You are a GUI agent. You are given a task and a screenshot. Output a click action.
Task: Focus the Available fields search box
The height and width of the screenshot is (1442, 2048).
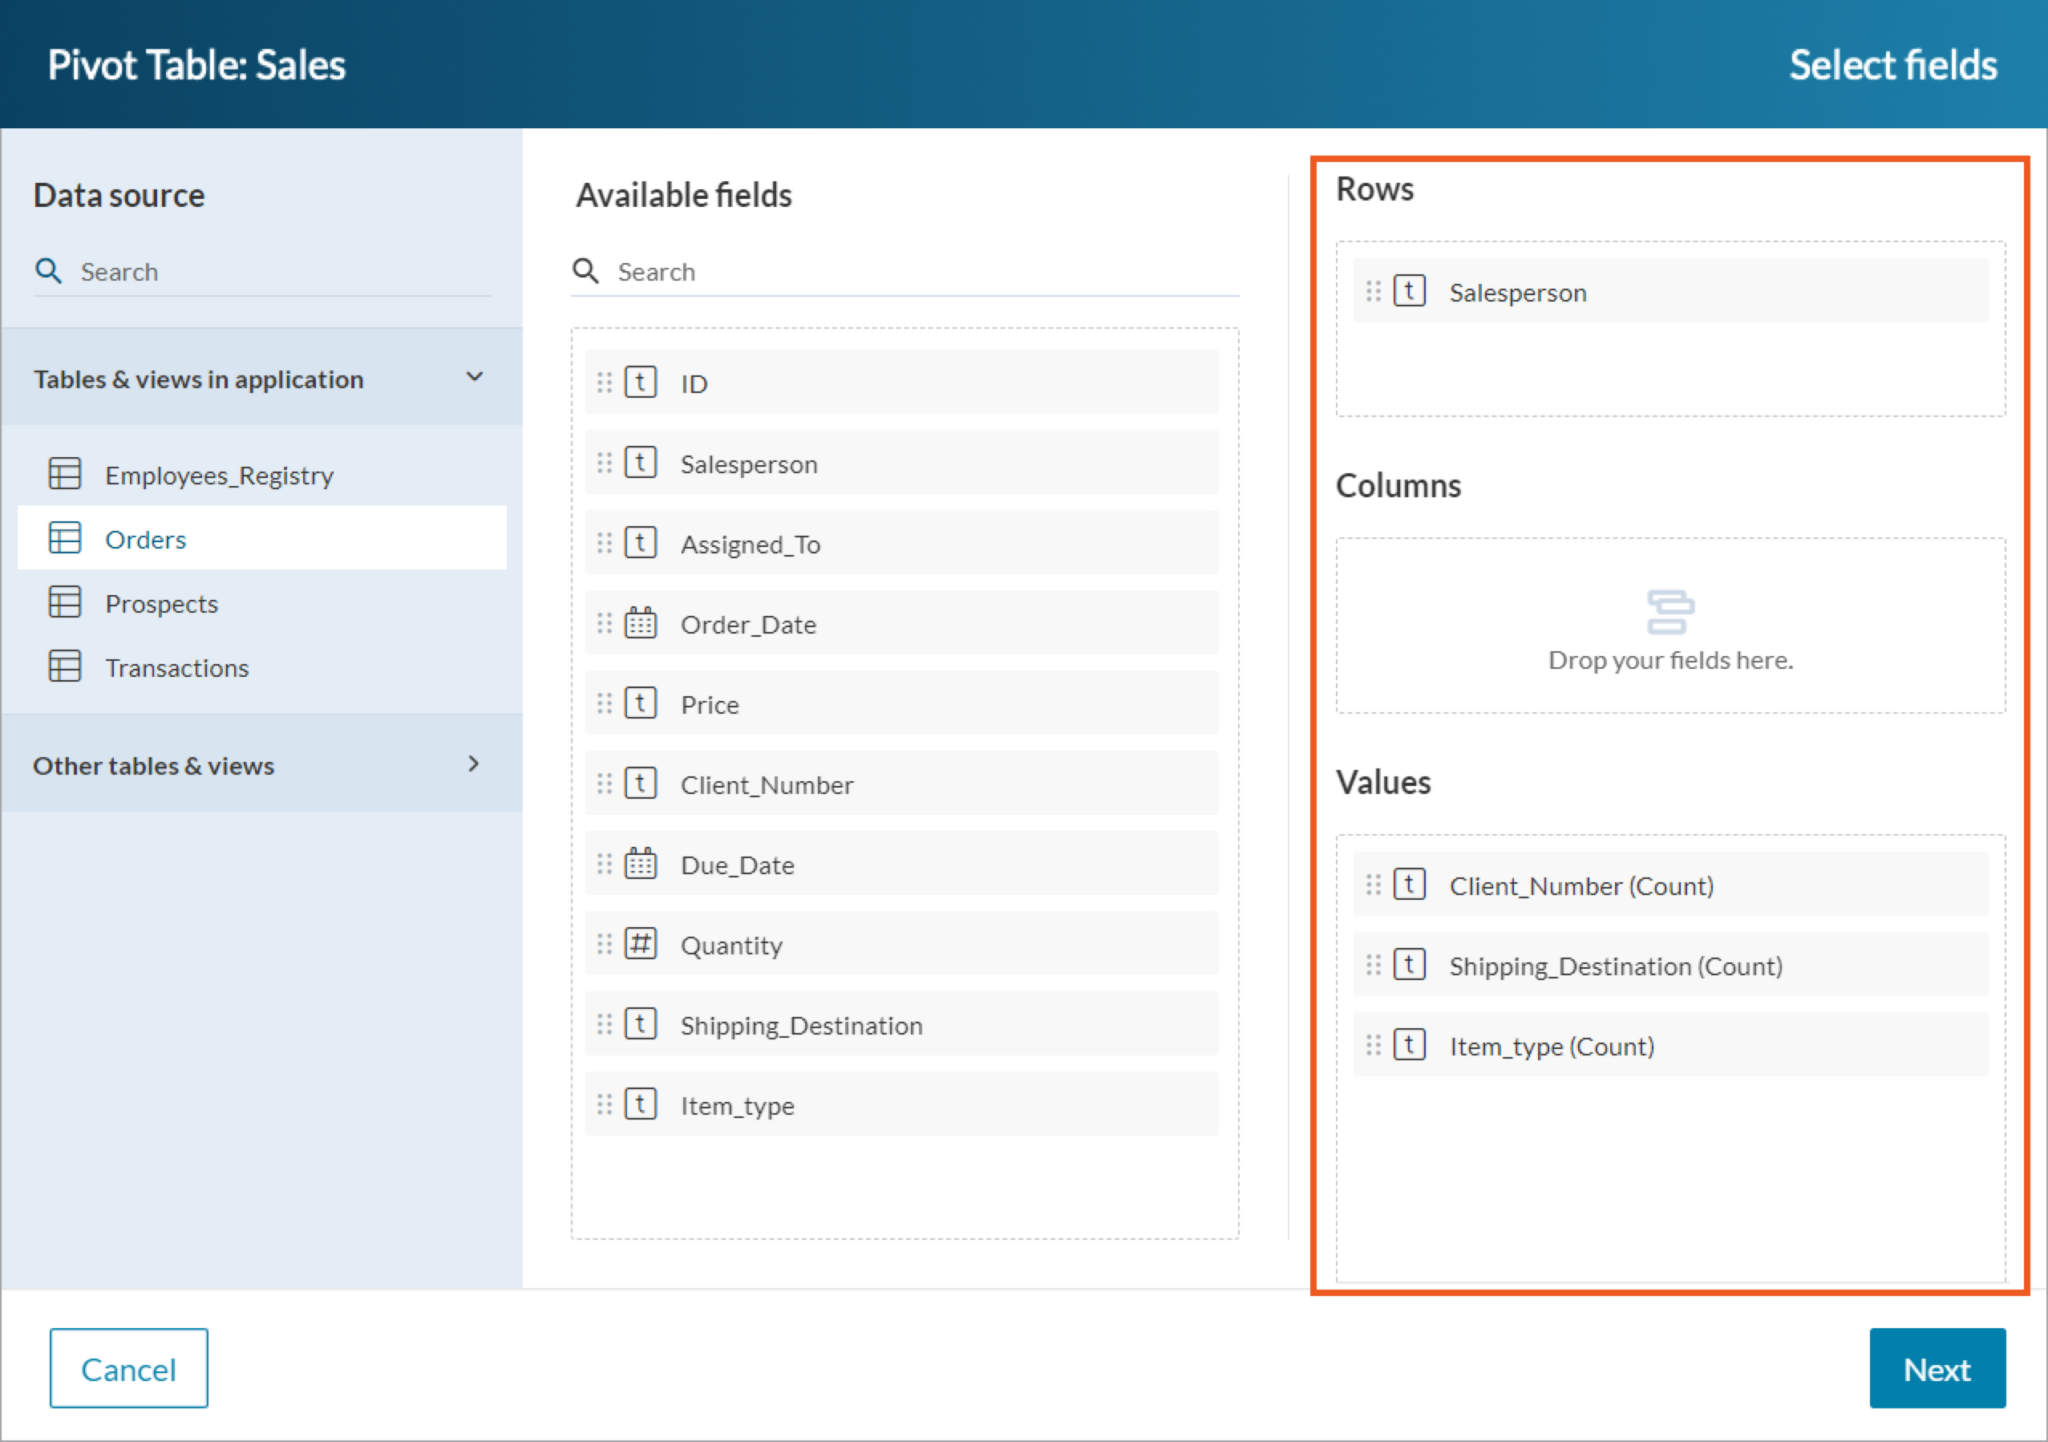[905, 272]
